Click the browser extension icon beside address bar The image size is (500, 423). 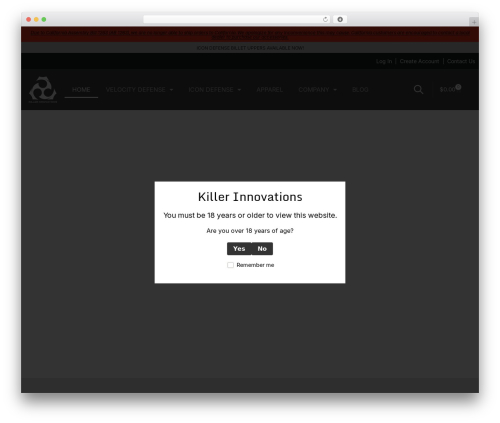pyautogui.click(x=340, y=19)
